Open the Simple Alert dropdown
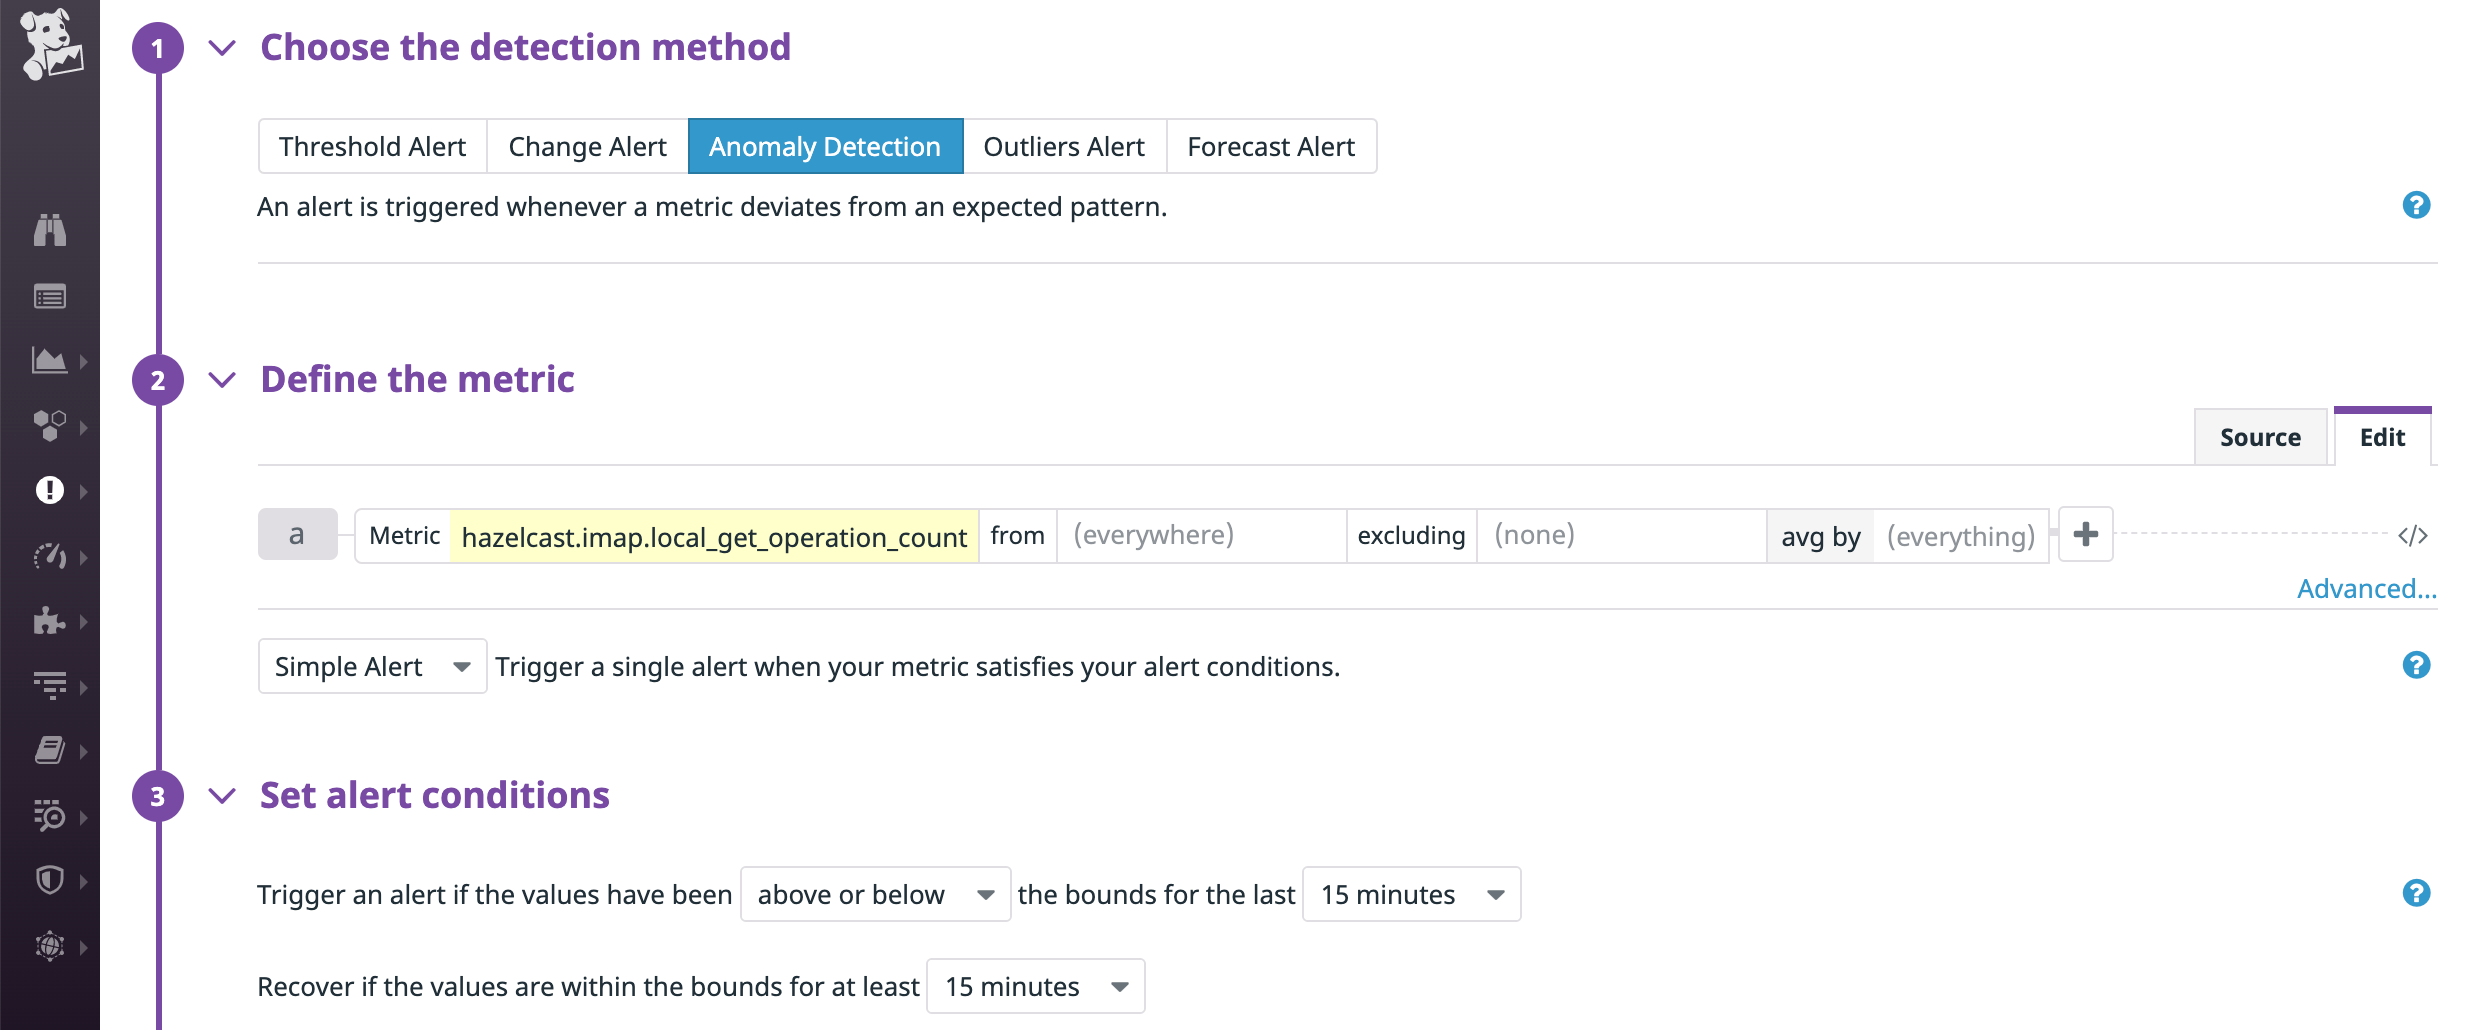Image resolution: width=2468 pixels, height=1030 pixels. pos(371,666)
